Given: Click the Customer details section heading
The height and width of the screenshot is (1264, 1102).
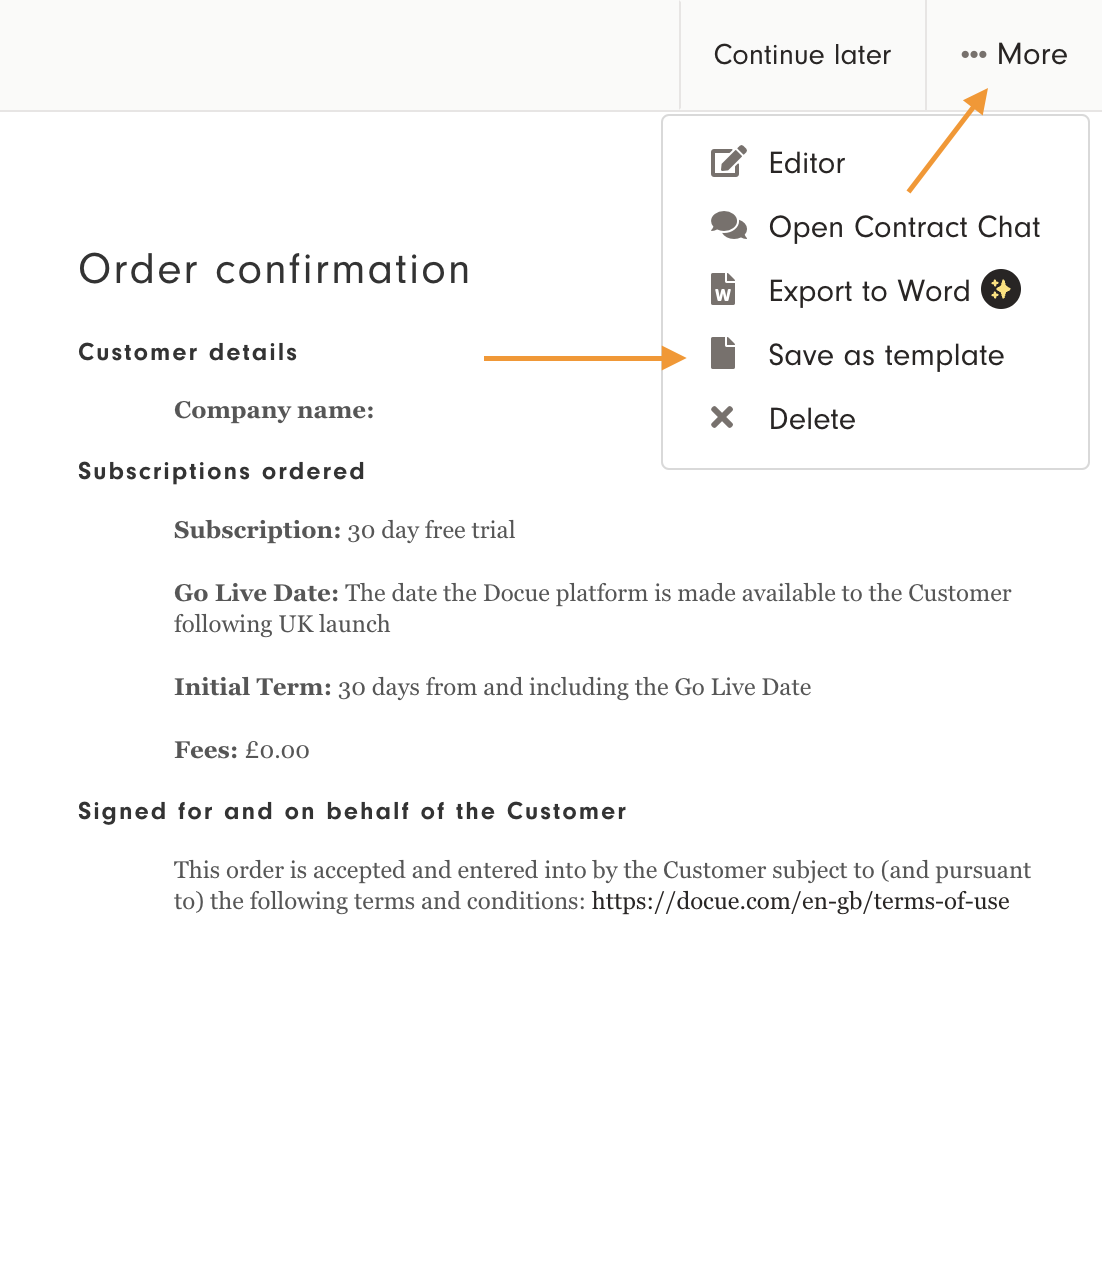Looking at the screenshot, I should pyautogui.click(x=188, y=352).
